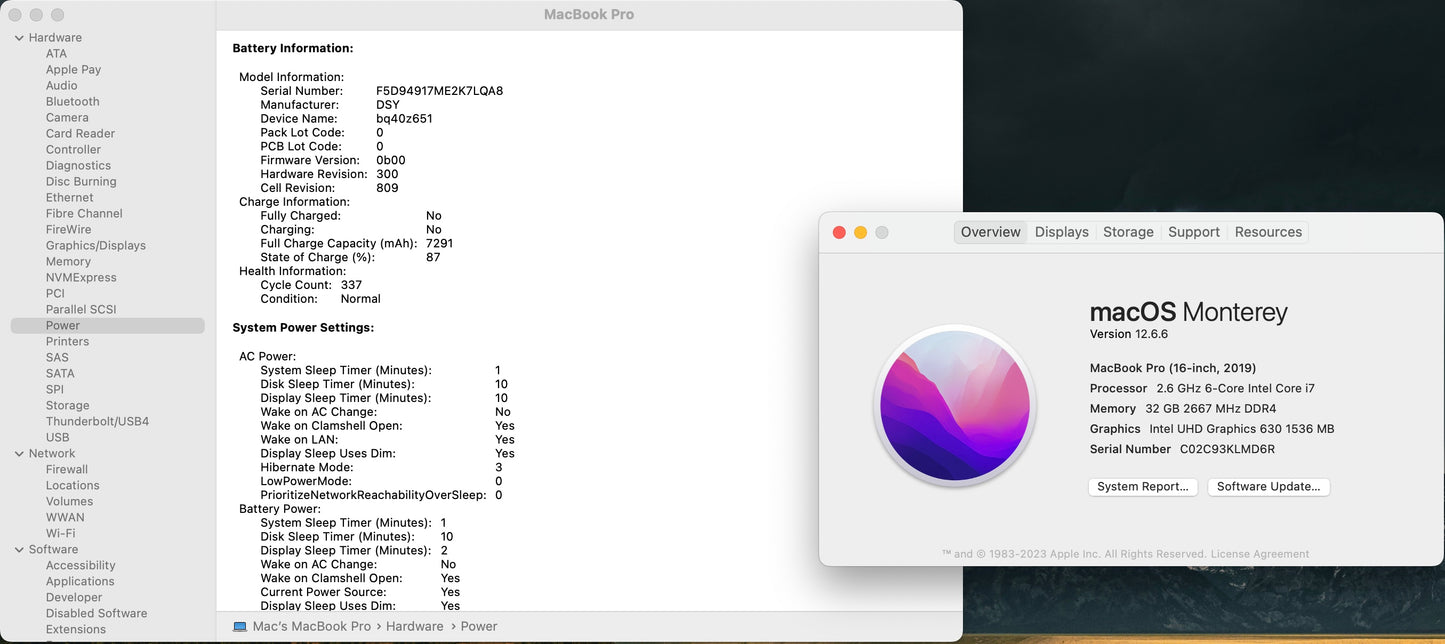The height and width of the screenshot is (644, 1445).
Task: Switch to the Displays tab
Action: [1061, 232]
